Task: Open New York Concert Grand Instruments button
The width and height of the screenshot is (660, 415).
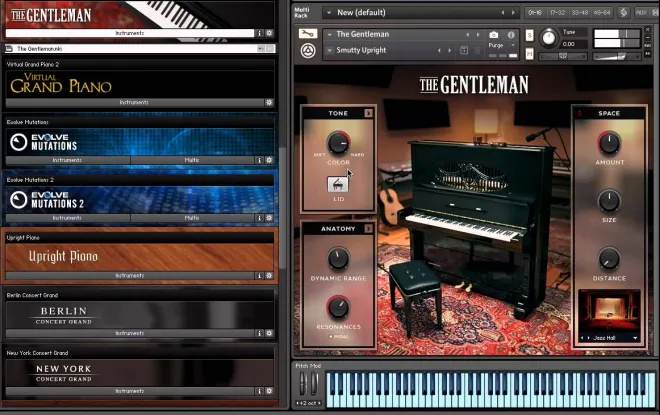Action: coord(130,391)
